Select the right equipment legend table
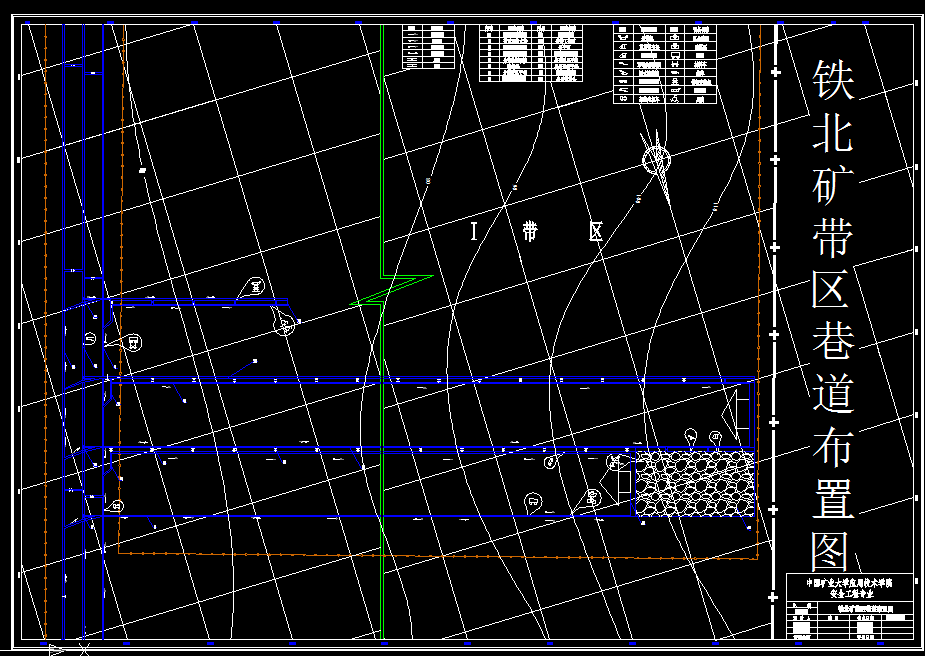This screenshot has height=656, width=925. tap(665, 64)
